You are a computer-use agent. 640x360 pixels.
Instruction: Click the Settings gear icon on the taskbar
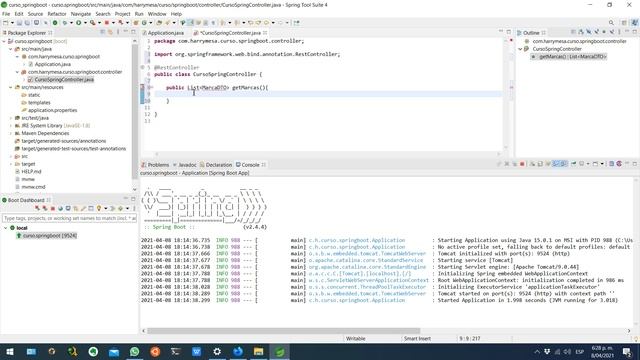(x=217, y=351)
